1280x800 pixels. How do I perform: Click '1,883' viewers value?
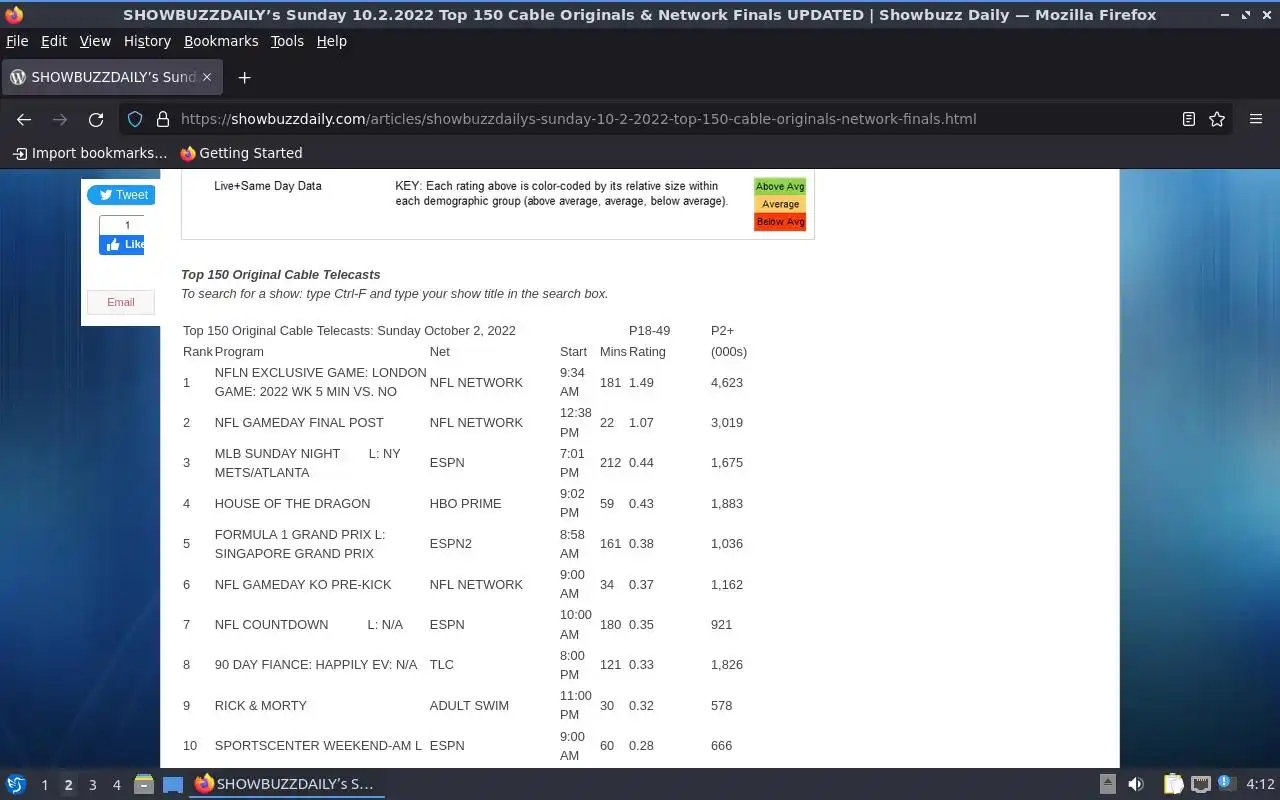(727, 504)
